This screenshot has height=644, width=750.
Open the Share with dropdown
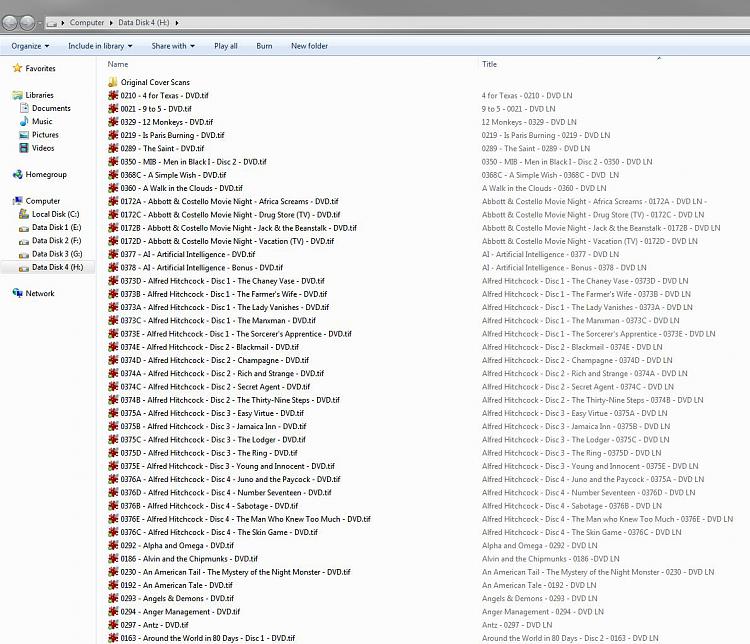coord(173,46)
